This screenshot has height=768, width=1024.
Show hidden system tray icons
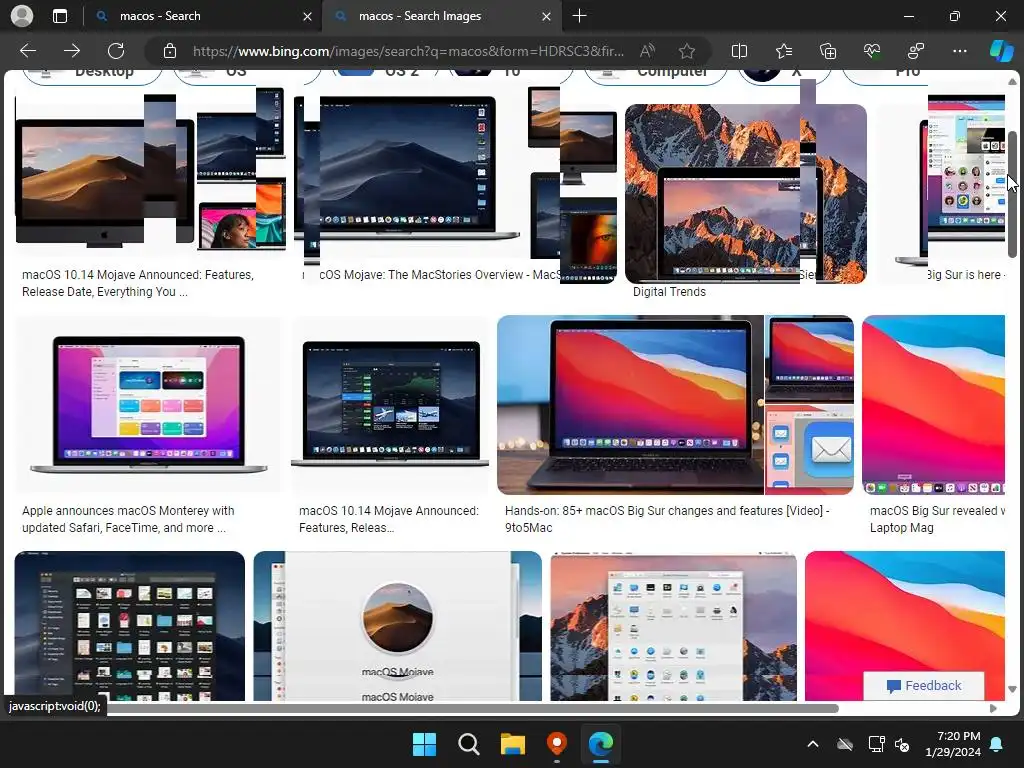point(813,744)
